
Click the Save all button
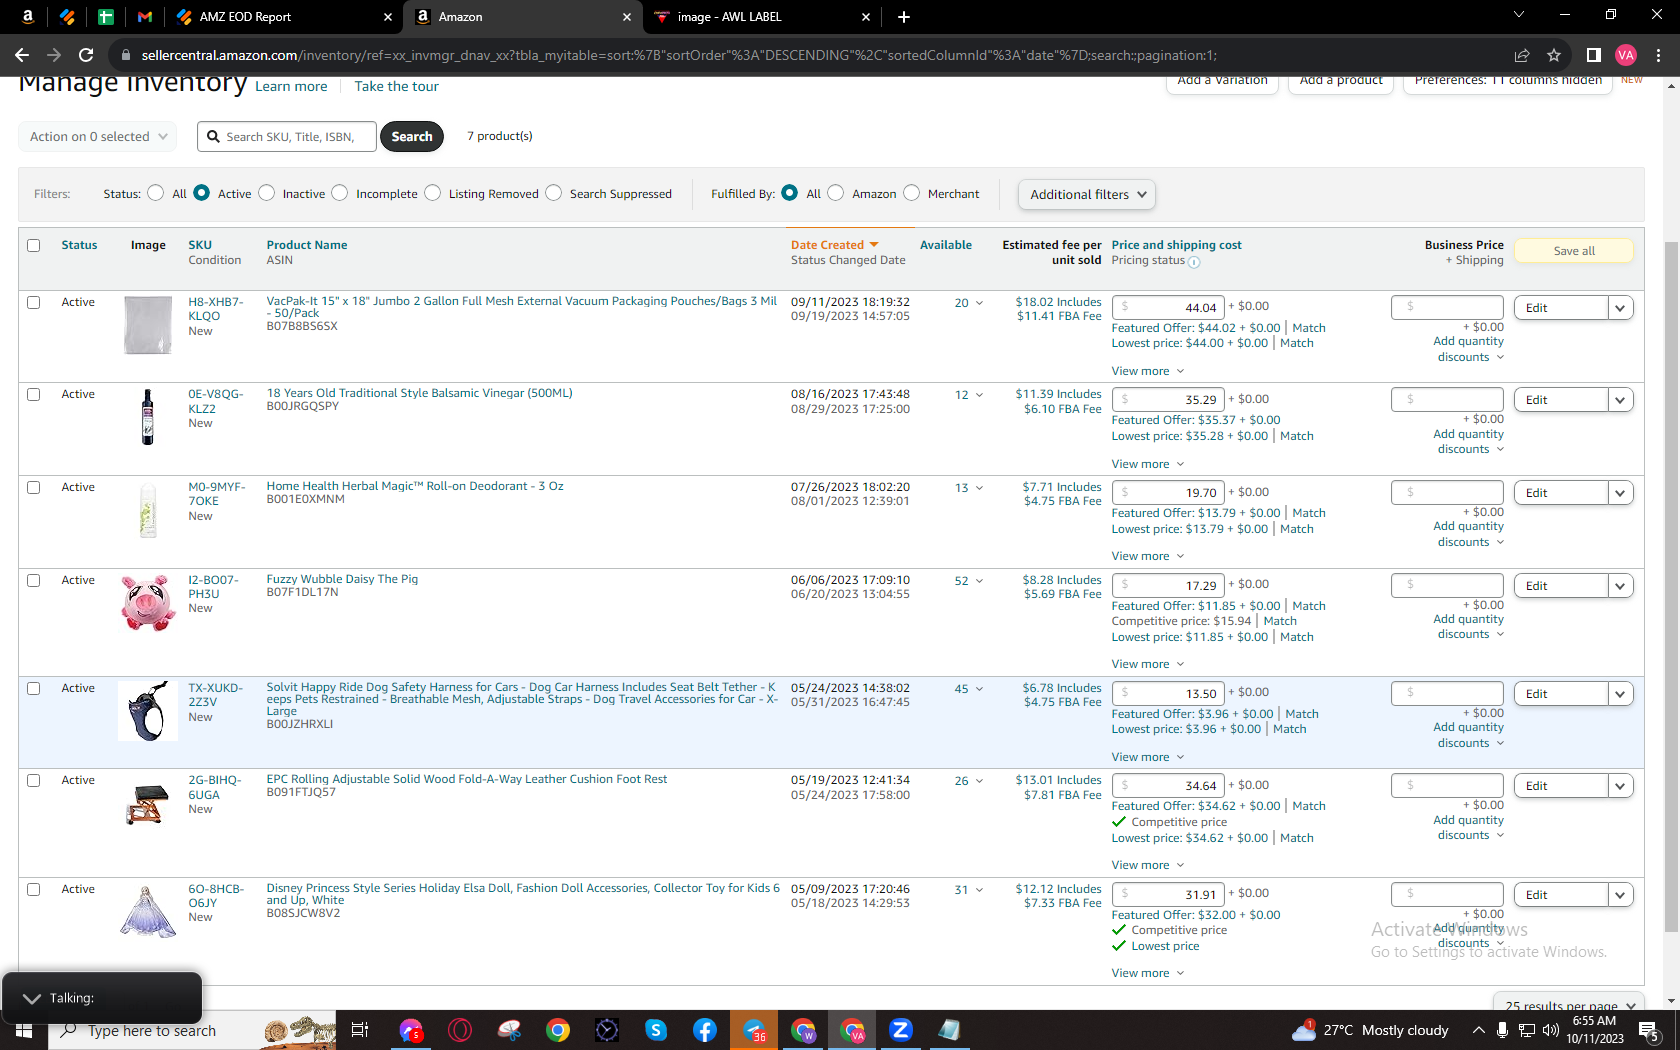point(1574,251)
